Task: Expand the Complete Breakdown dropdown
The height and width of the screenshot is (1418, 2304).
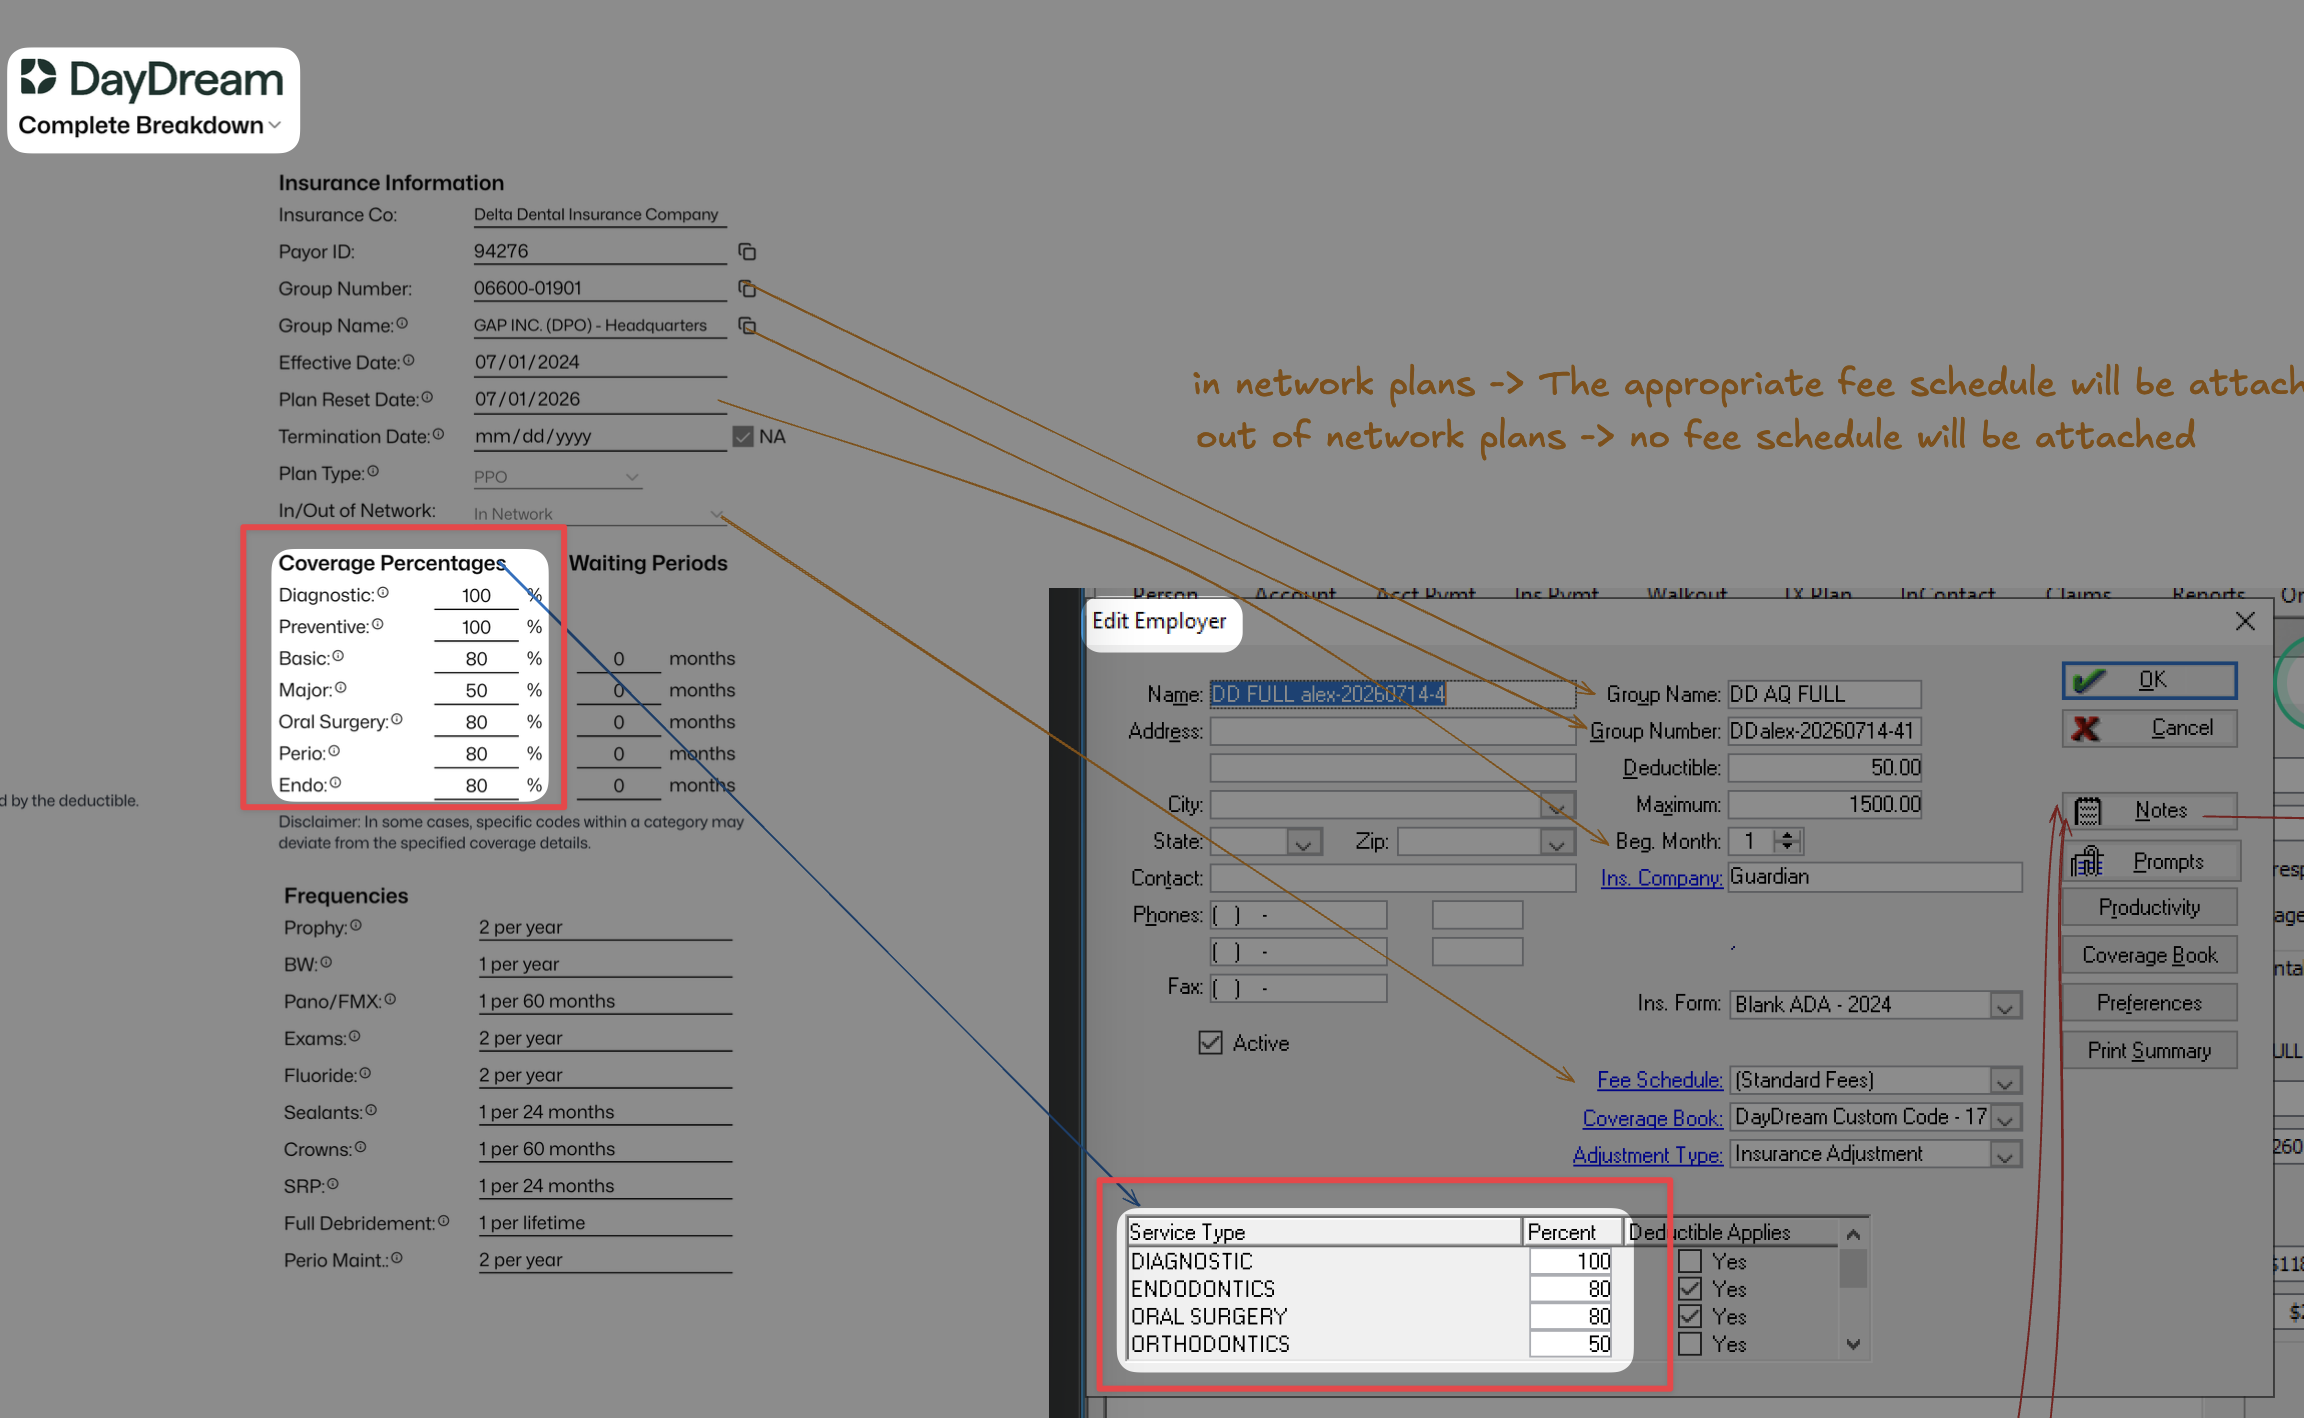Action: pos(150,126)
